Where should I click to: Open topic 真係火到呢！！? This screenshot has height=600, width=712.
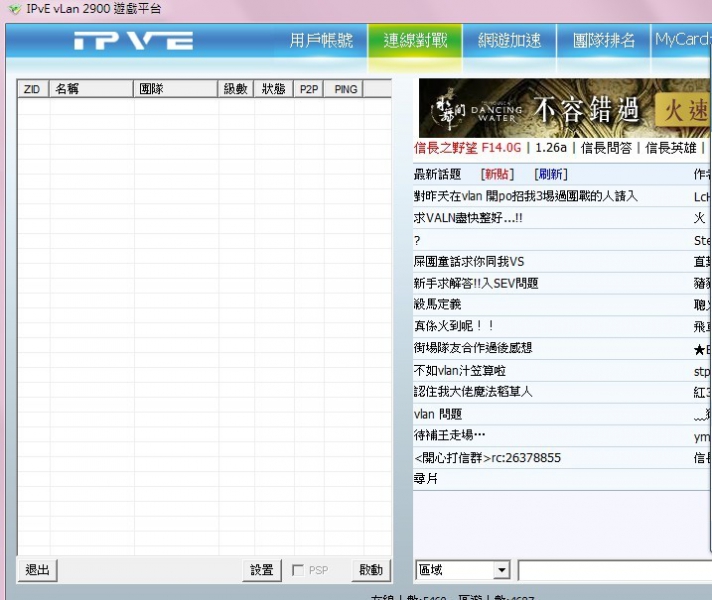454,326
